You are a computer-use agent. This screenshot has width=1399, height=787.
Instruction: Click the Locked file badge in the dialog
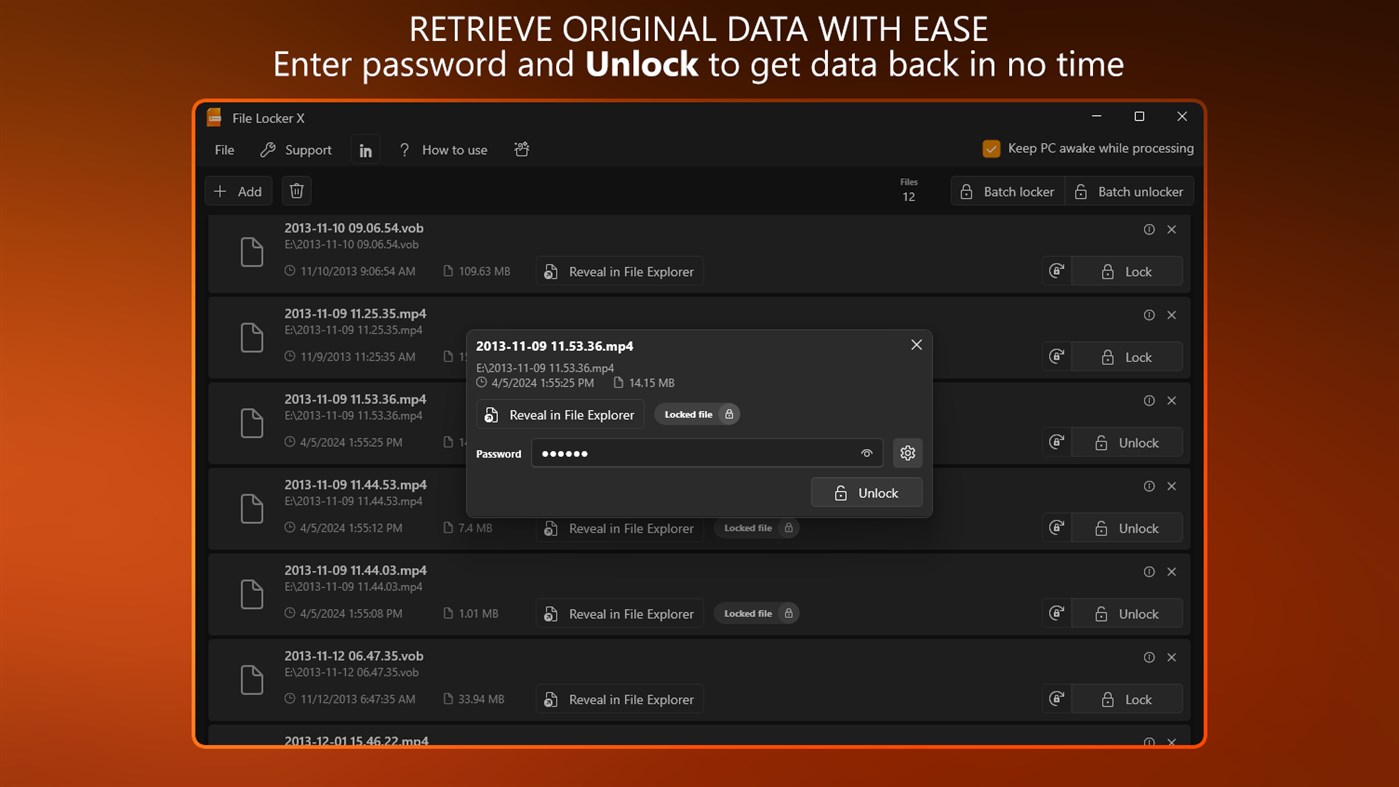tap(697, 413)
